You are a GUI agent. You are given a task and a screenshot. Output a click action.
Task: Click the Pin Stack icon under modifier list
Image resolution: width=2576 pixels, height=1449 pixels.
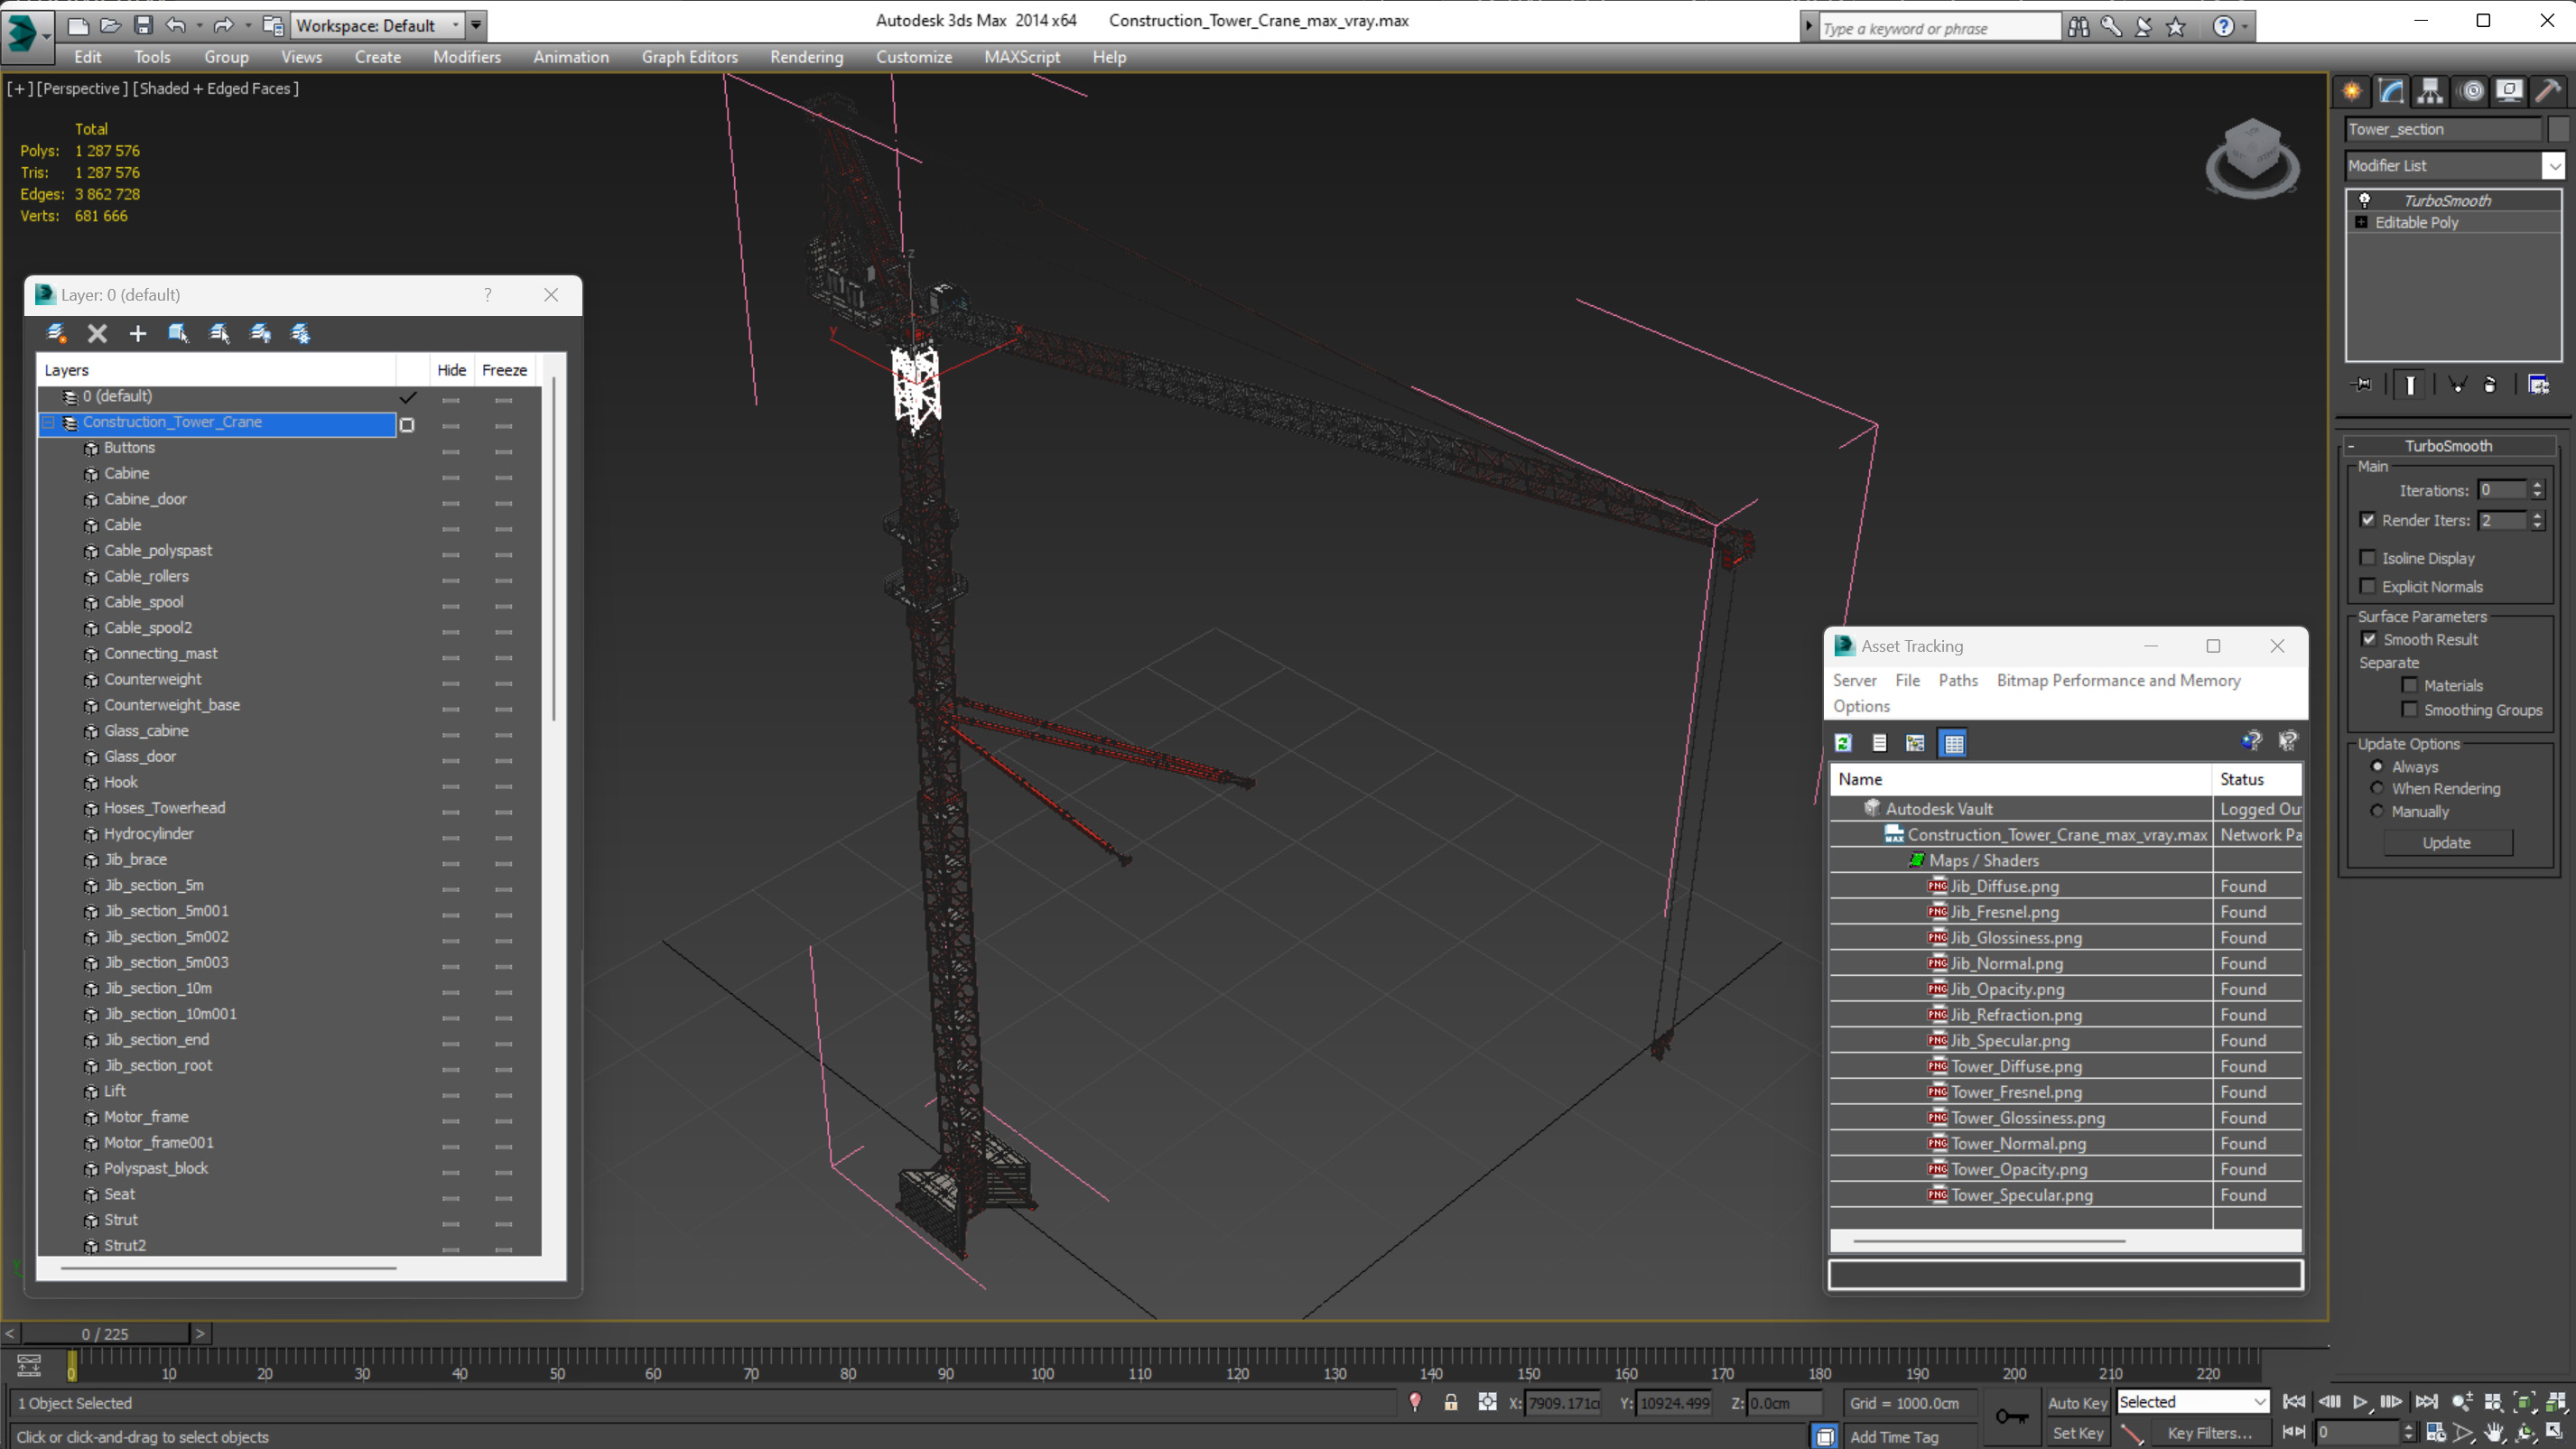coord(2362,385)
